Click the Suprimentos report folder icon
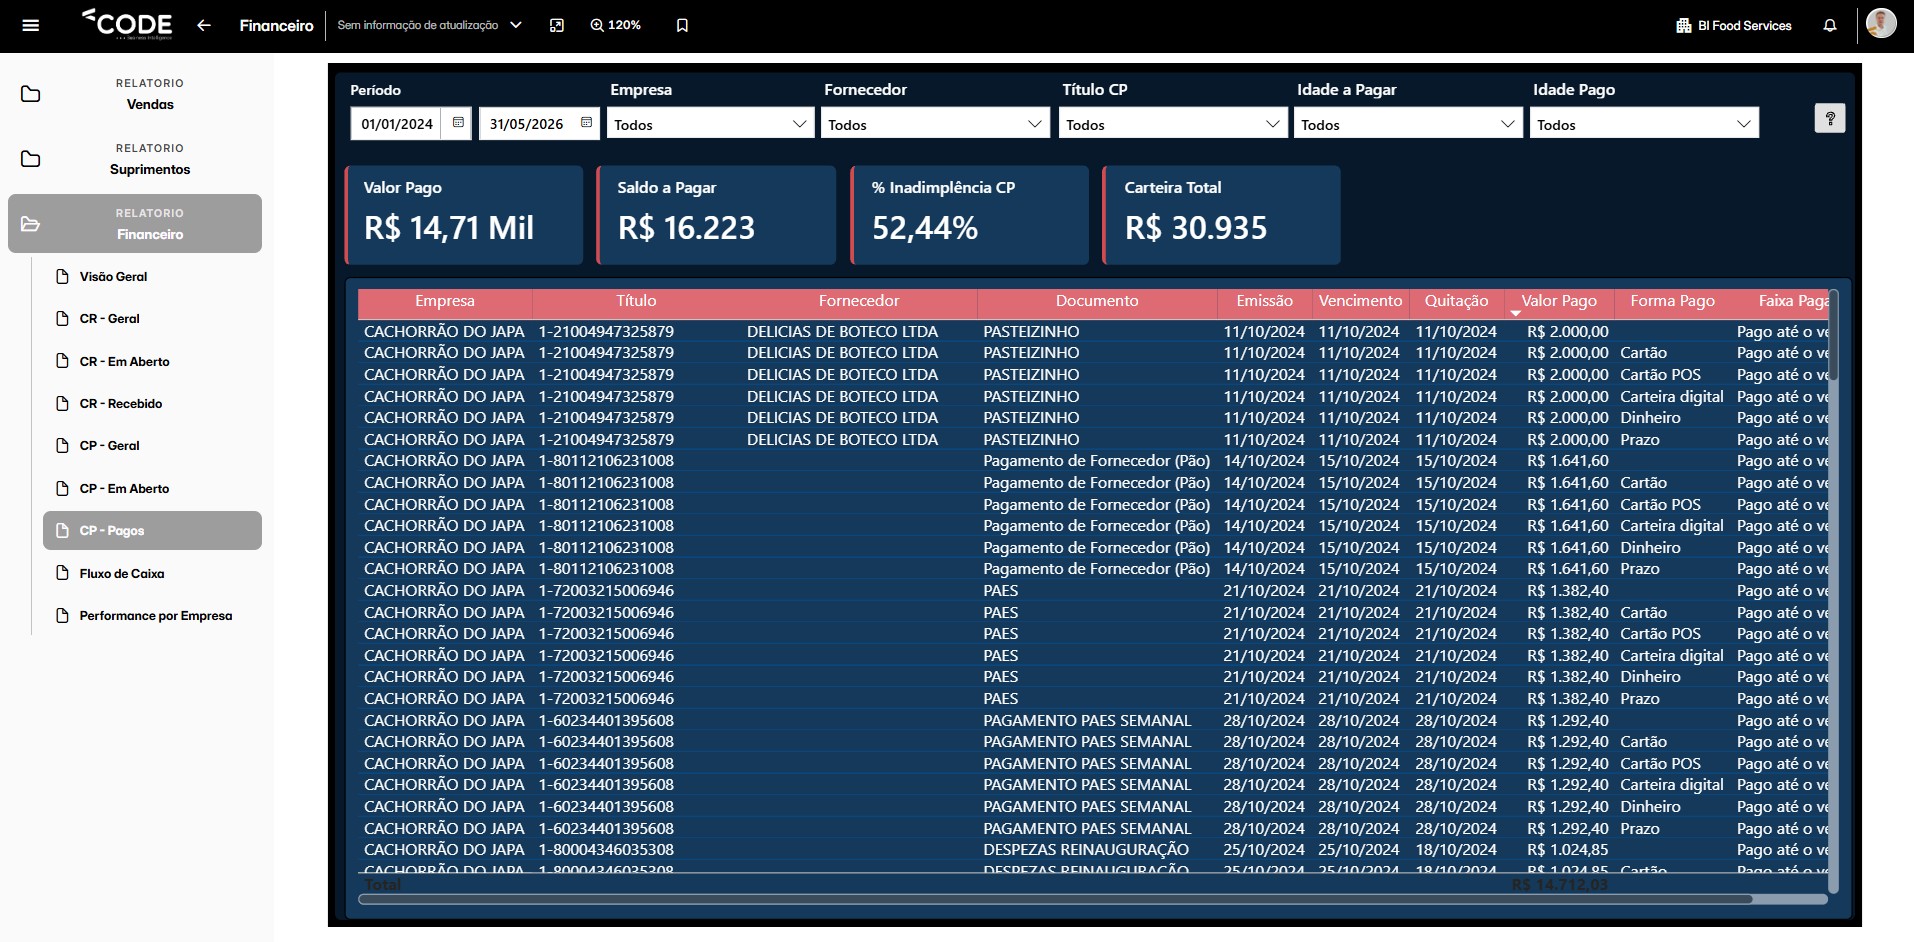The height and width of the screenshot is (942, 1914). pos(31,159)
